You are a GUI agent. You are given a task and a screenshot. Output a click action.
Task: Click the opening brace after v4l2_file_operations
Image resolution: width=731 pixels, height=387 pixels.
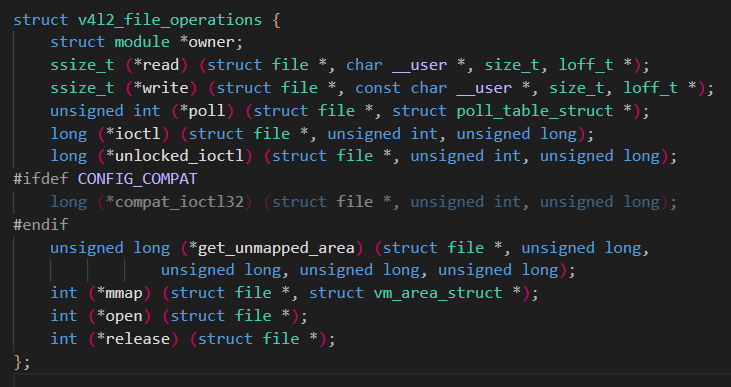276,21
